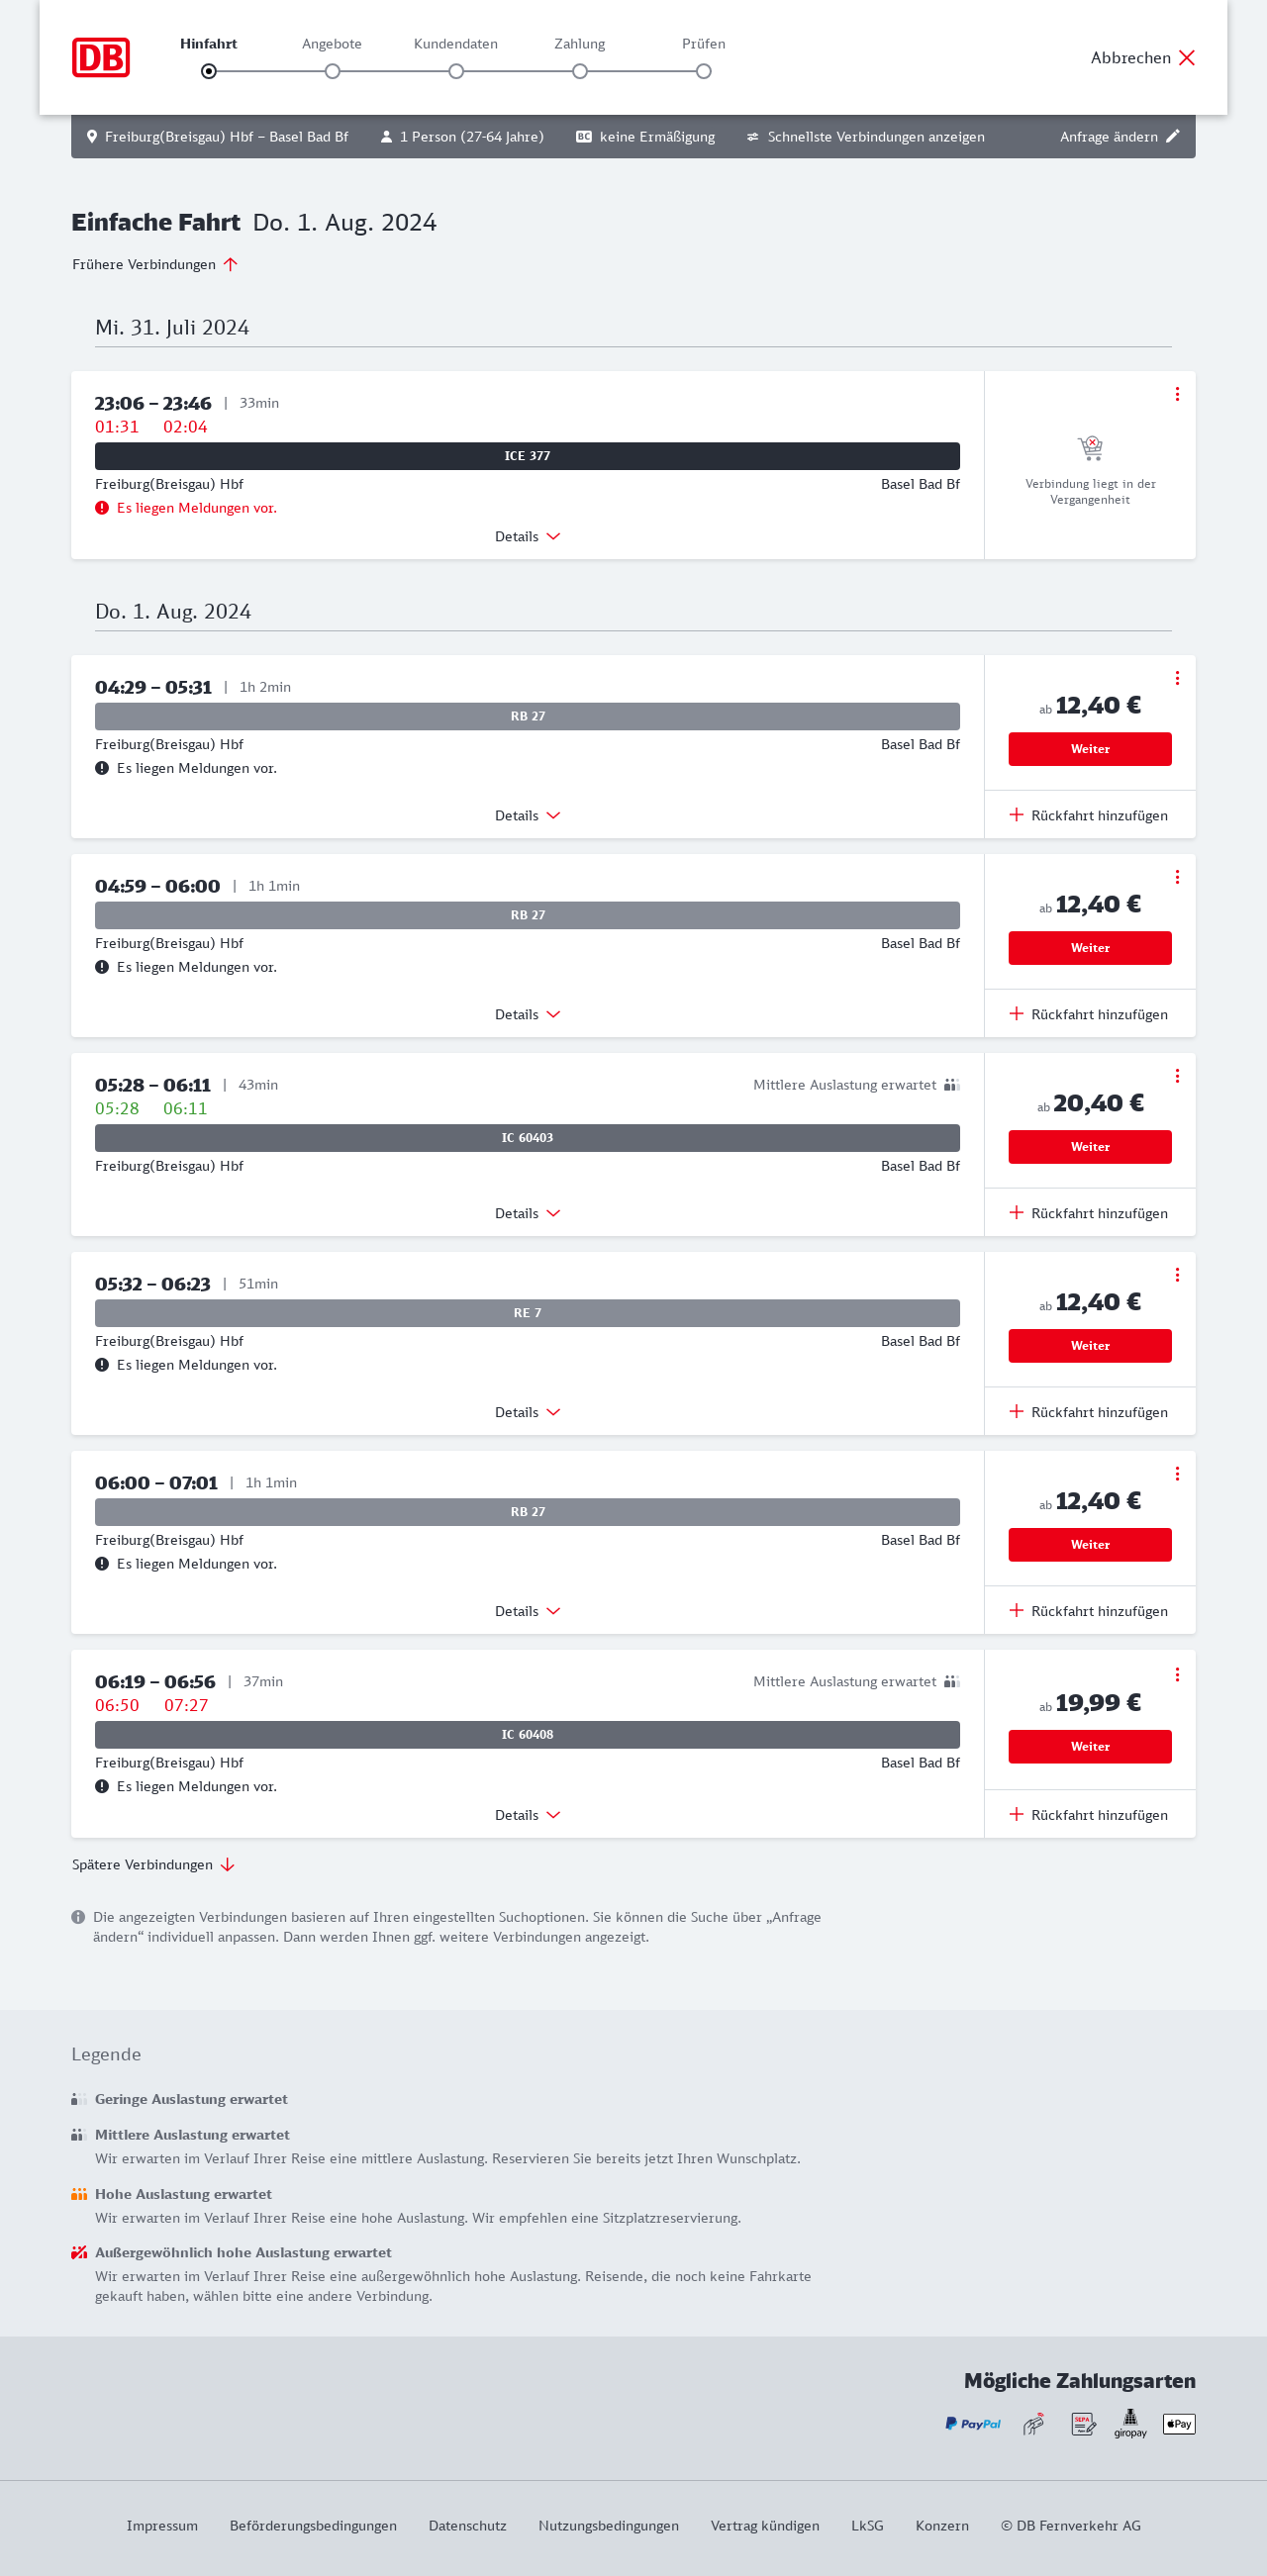This screenshot has width=1267, height=2576.
Task: Click pencil icon next to Anfrage ändern
Action: (x=1173, y=136)
